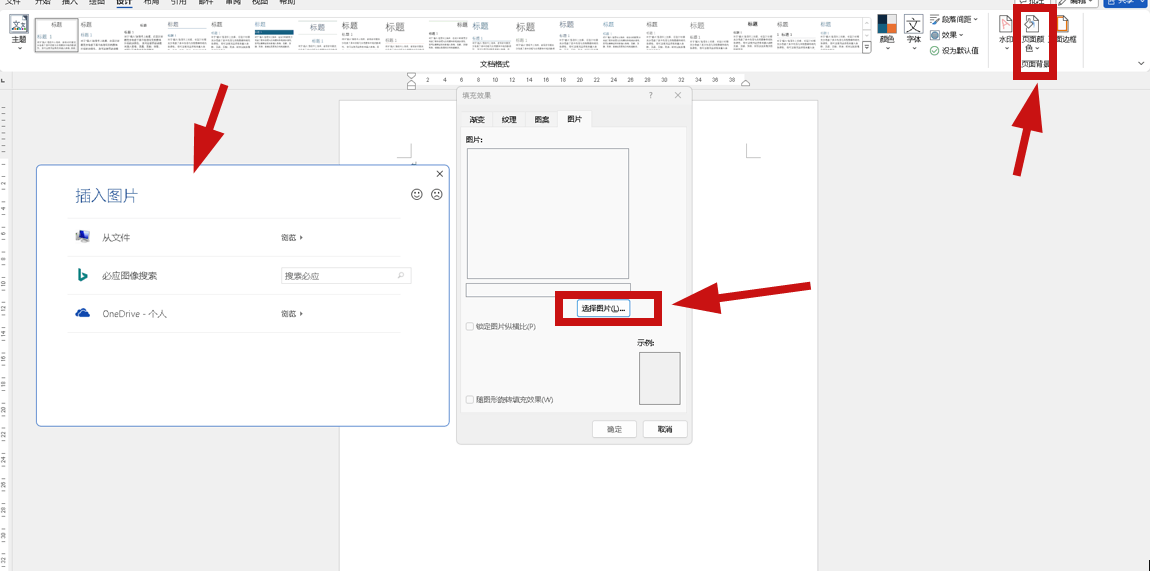Viewport: 1151px width, 571px height.
Task: Click the OneDrive cloud icon
Action: click(83, 313)
